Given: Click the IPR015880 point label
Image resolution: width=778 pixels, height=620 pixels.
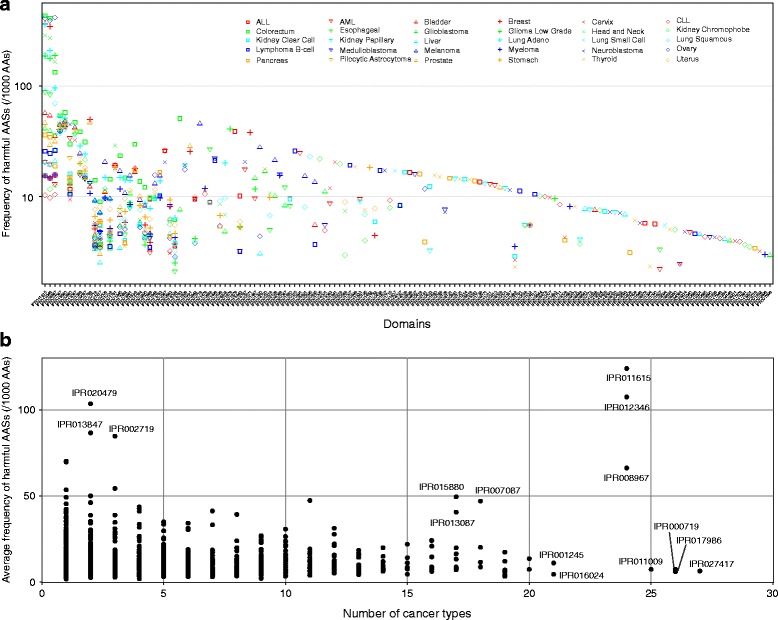Looking at the screenshot, I should click(442, 487).
